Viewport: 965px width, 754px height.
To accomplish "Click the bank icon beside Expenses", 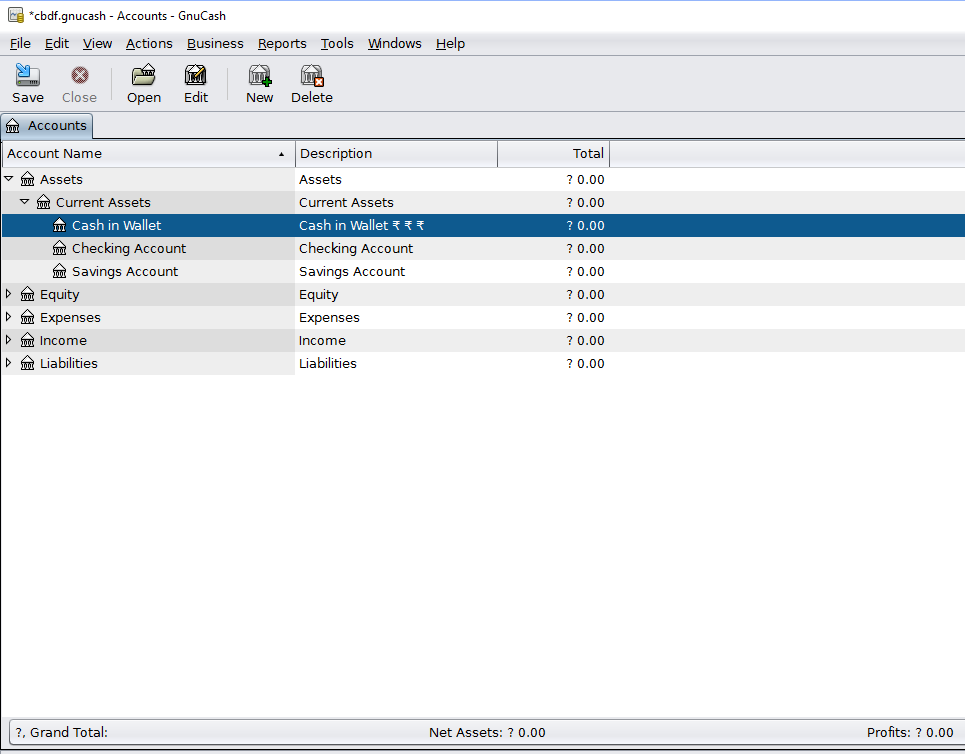I will (28, 317).
